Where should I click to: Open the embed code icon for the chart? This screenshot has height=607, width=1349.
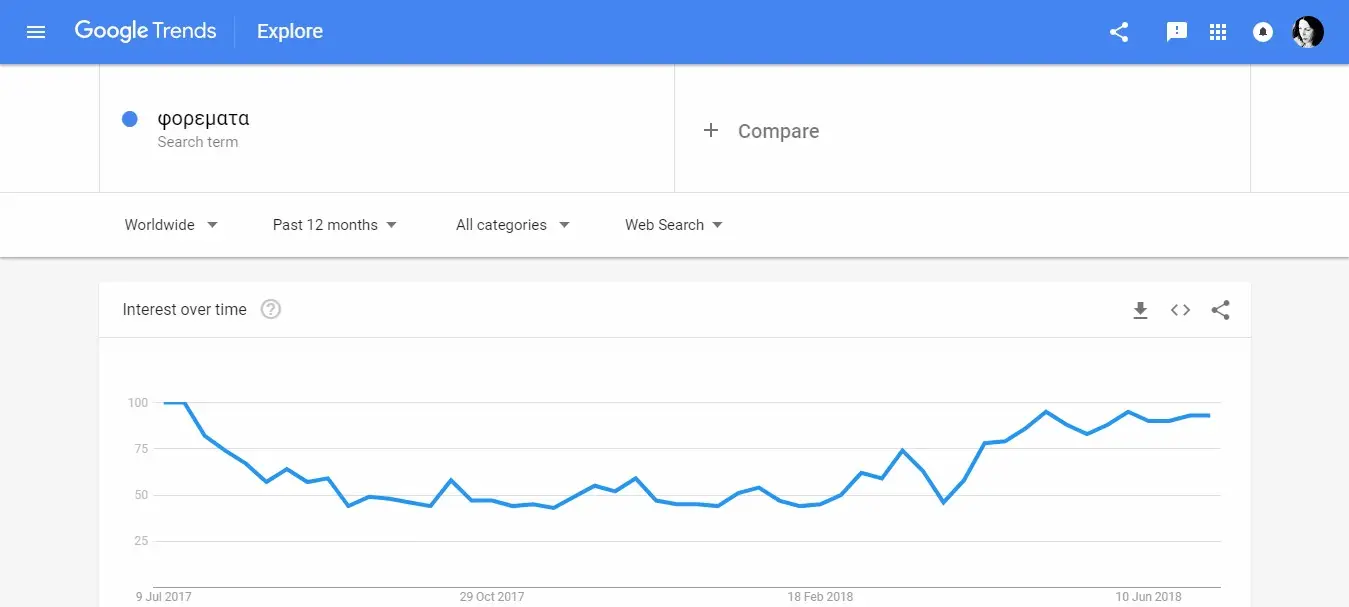point(1180,310)
